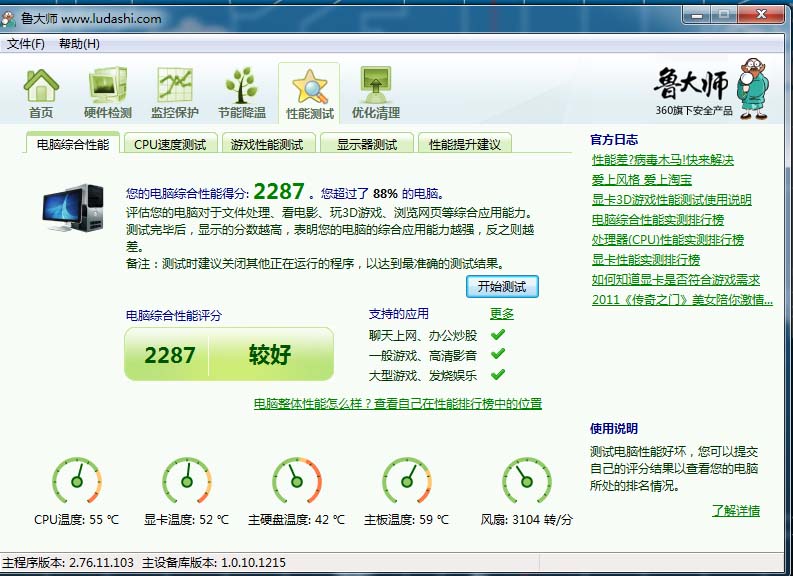Open the 节能降温 energy saving icon

pyautogui.click(x=242, y=94)
